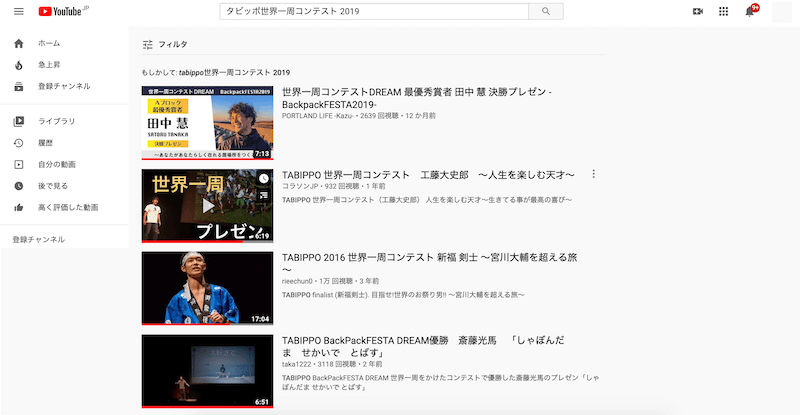Click the ライブラリ library icon
This screenshot has height=415, width=800.
click(19, 121)
